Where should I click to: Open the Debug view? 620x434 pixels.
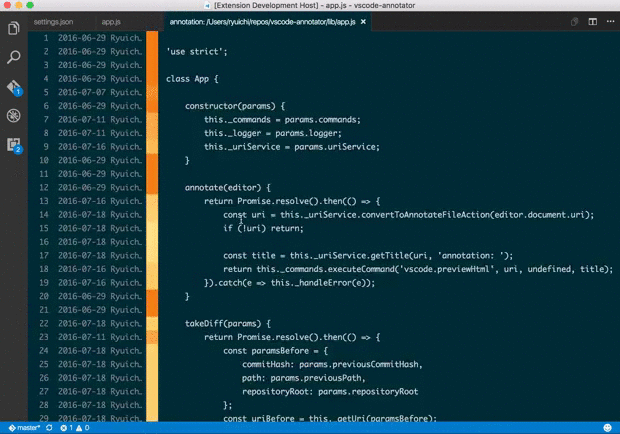pos(14,116)
